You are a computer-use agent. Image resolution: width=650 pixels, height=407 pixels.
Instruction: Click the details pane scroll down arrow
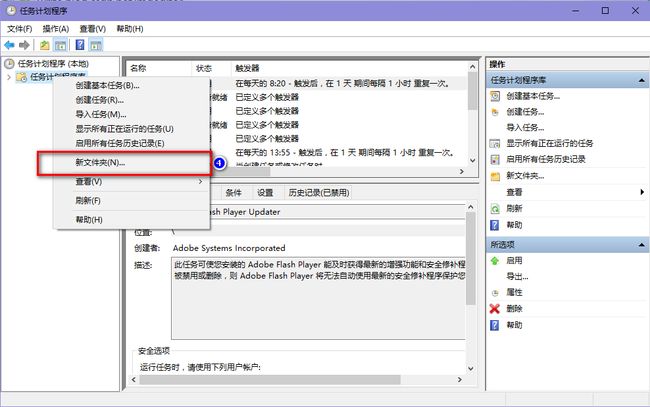[x=471, y=368]
